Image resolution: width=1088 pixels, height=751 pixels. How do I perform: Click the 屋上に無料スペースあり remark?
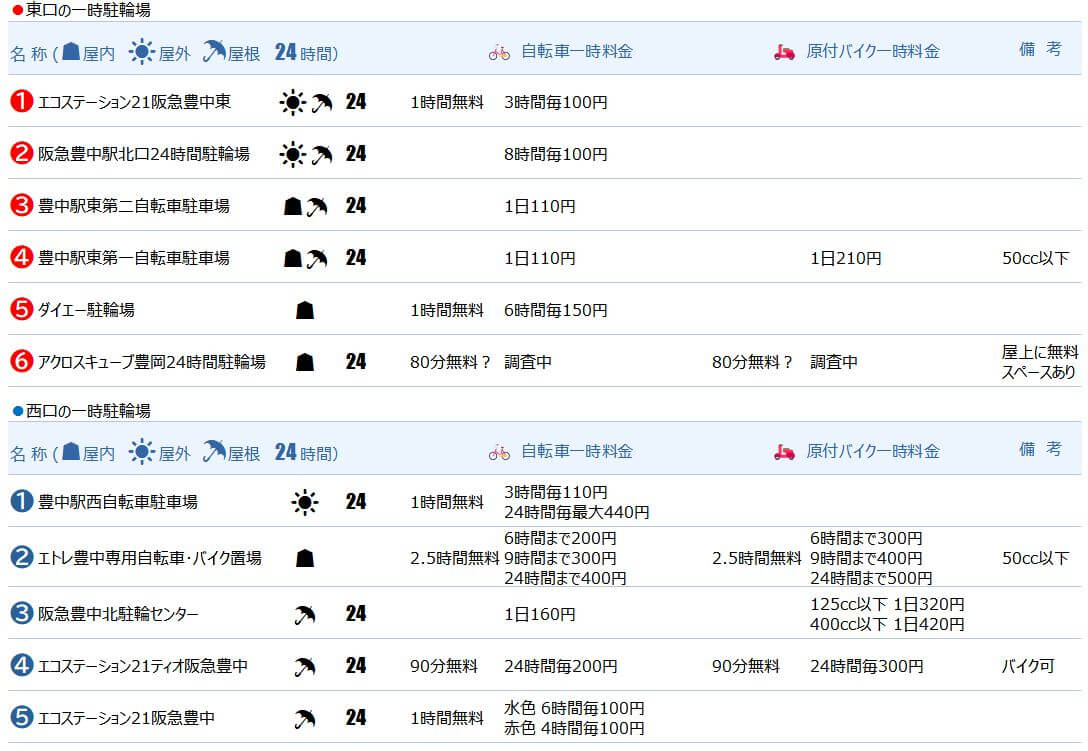1039,362
